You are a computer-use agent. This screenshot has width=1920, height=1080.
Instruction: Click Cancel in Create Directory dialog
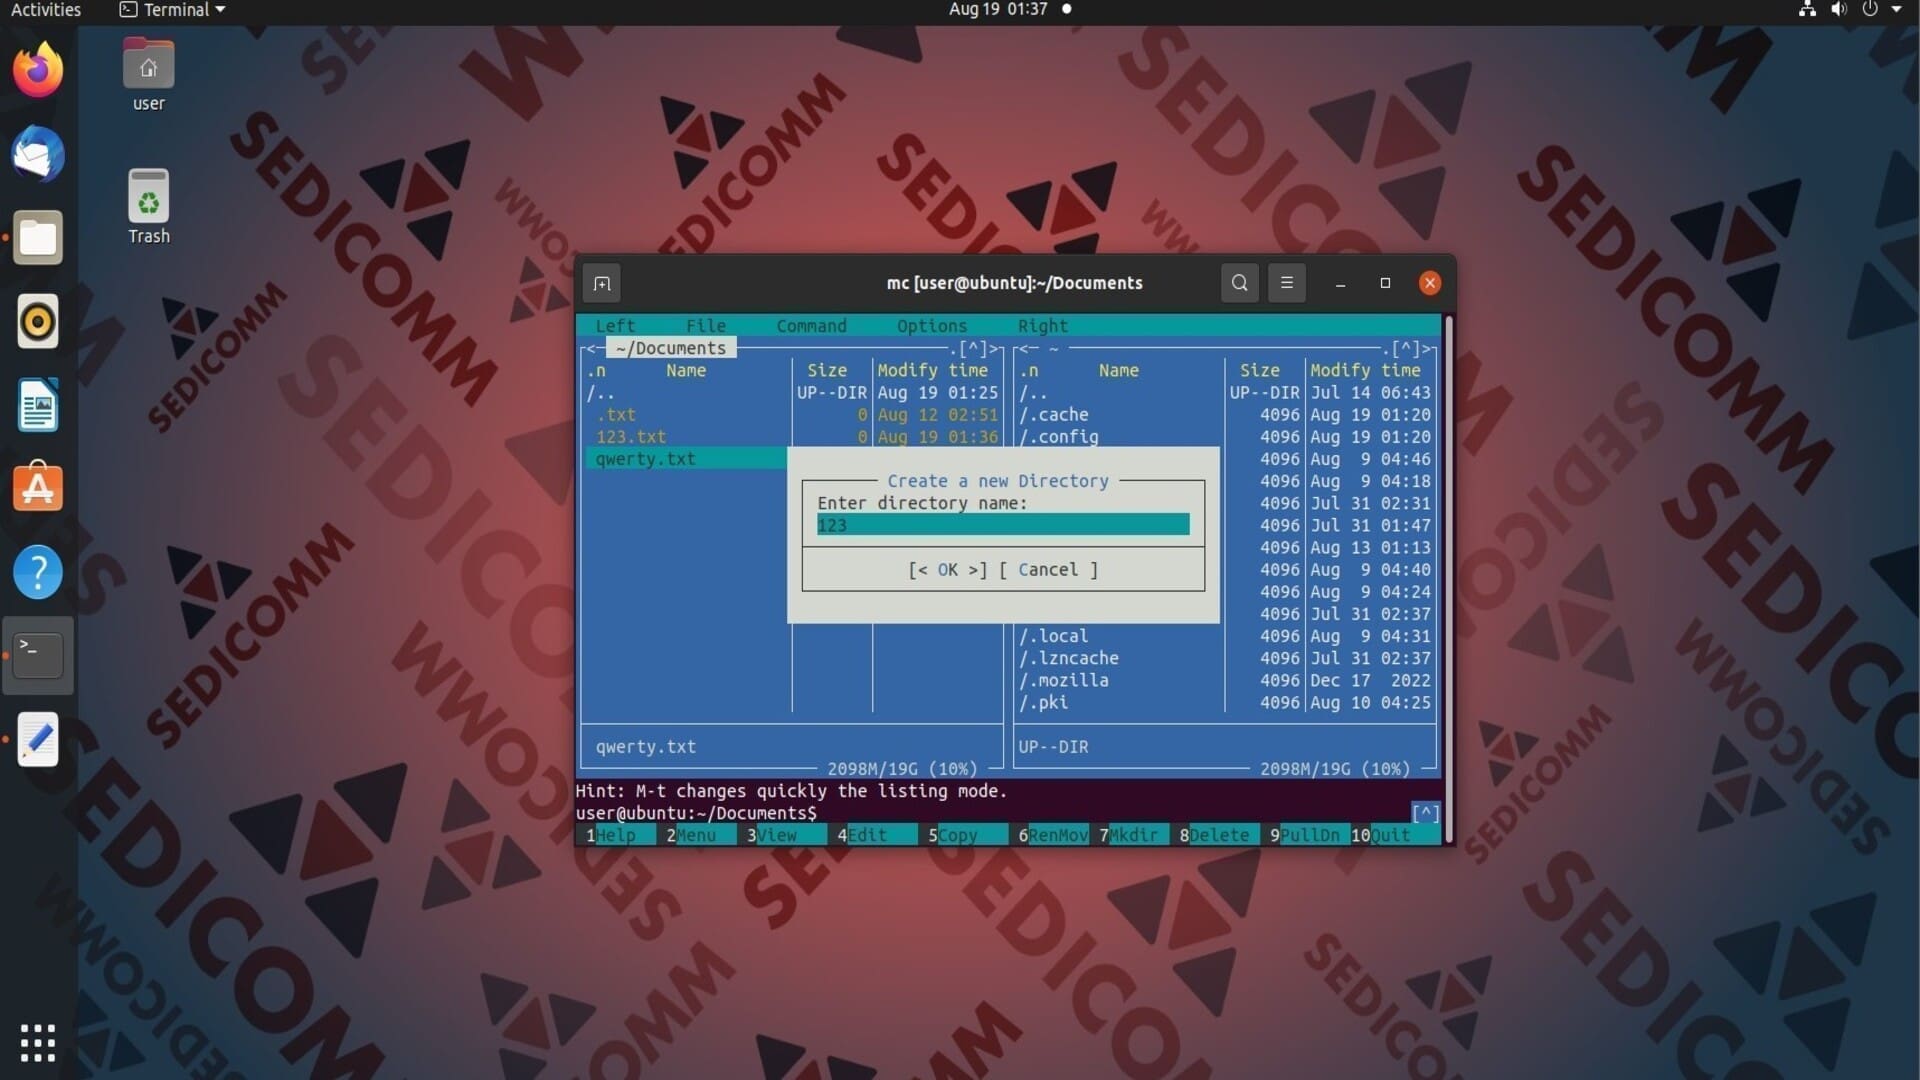(x=1048, y=570)
